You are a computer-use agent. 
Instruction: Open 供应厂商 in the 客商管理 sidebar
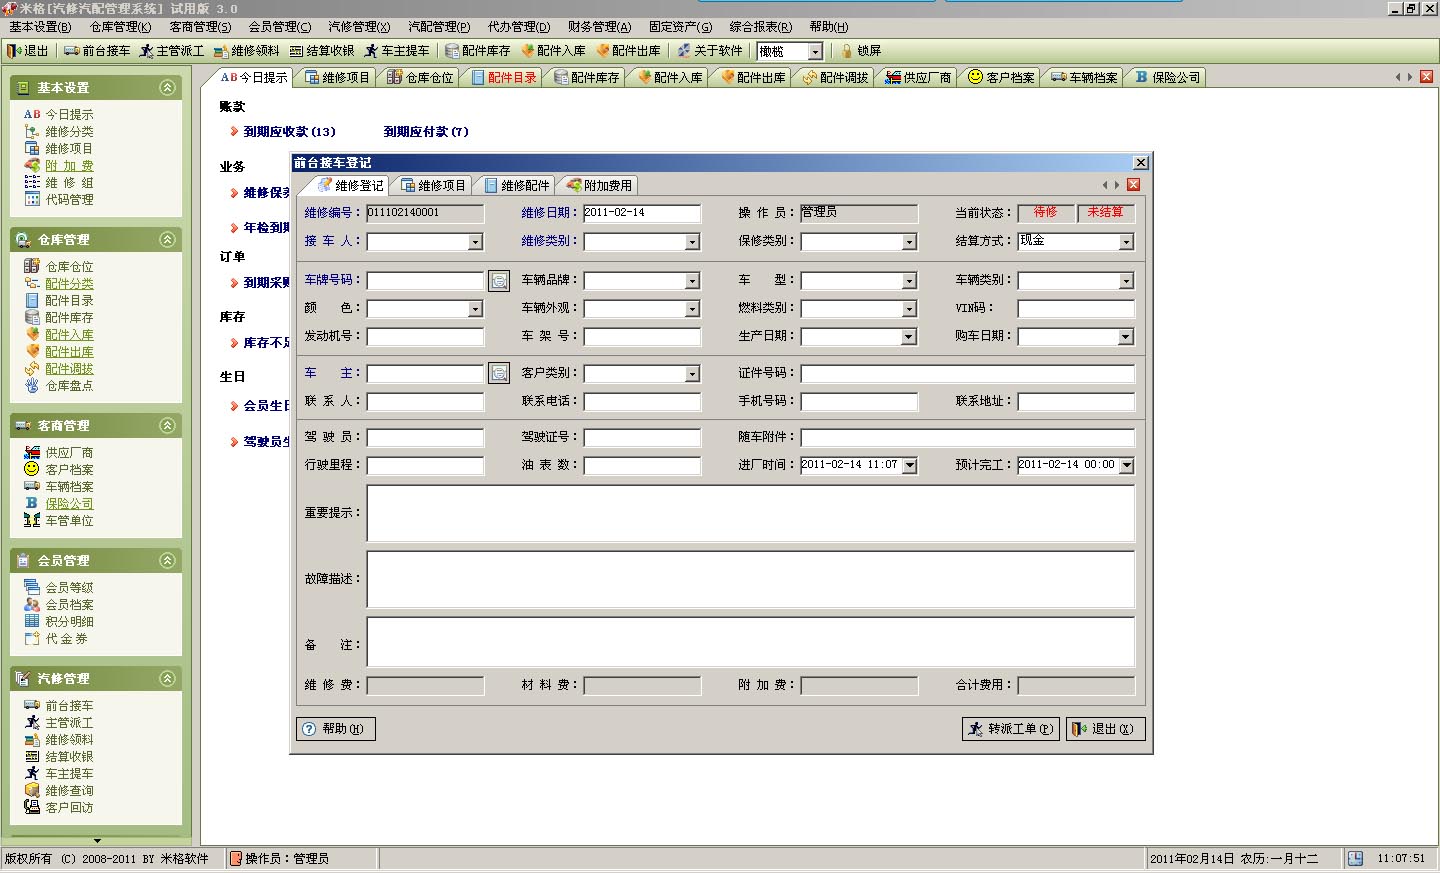coord(59,453)
